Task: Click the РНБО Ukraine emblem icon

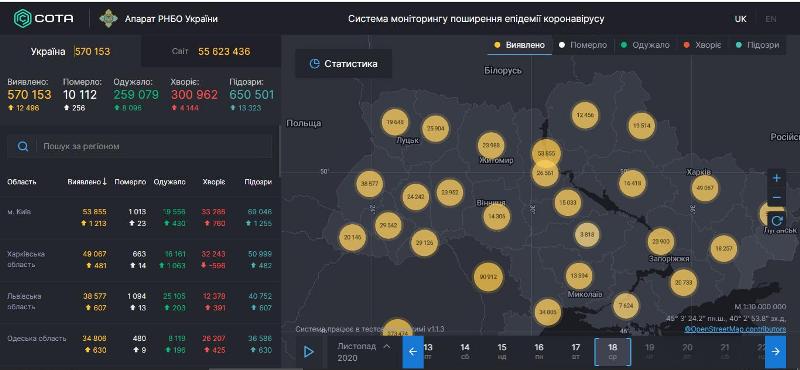Action: tap(108, 18)
